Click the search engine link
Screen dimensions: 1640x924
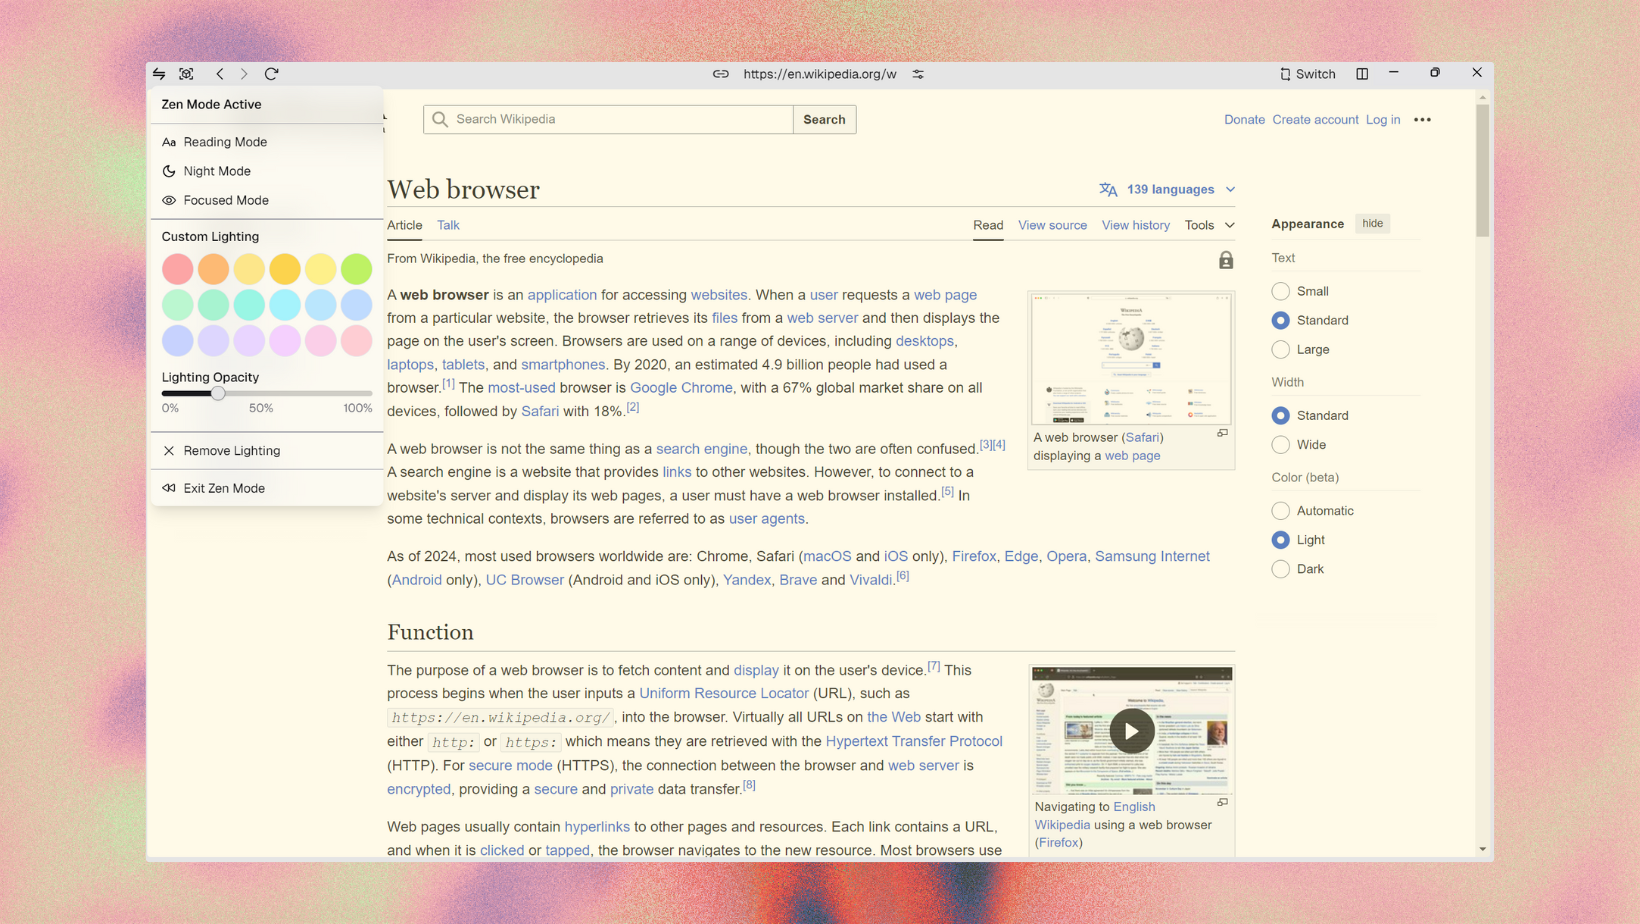coord(701,449)
